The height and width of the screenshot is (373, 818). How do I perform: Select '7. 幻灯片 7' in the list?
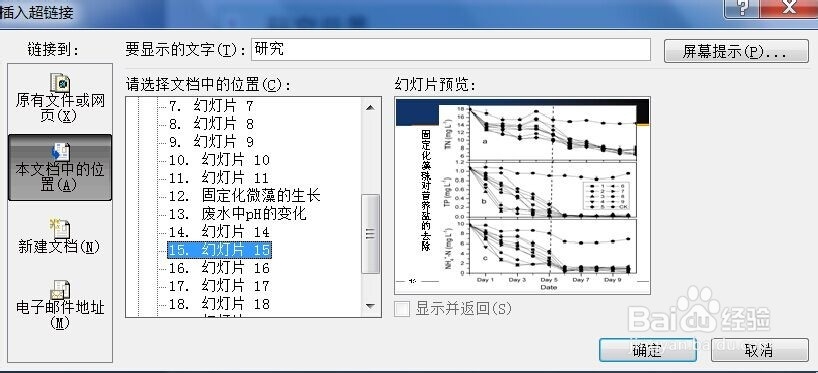click(211, 106)
